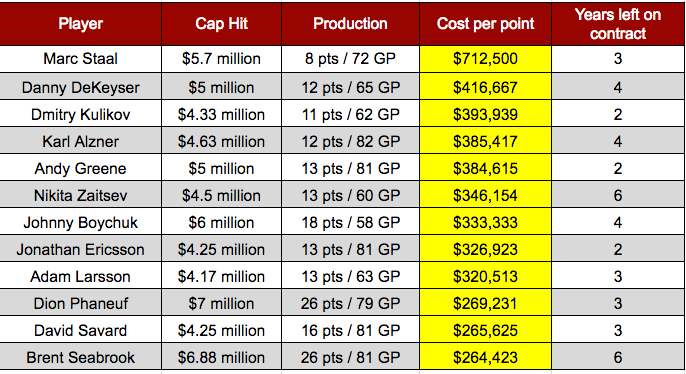The image size is (686, 374).
Task: Click the Johnny Boychuk name cell
Action: point(80,222)
